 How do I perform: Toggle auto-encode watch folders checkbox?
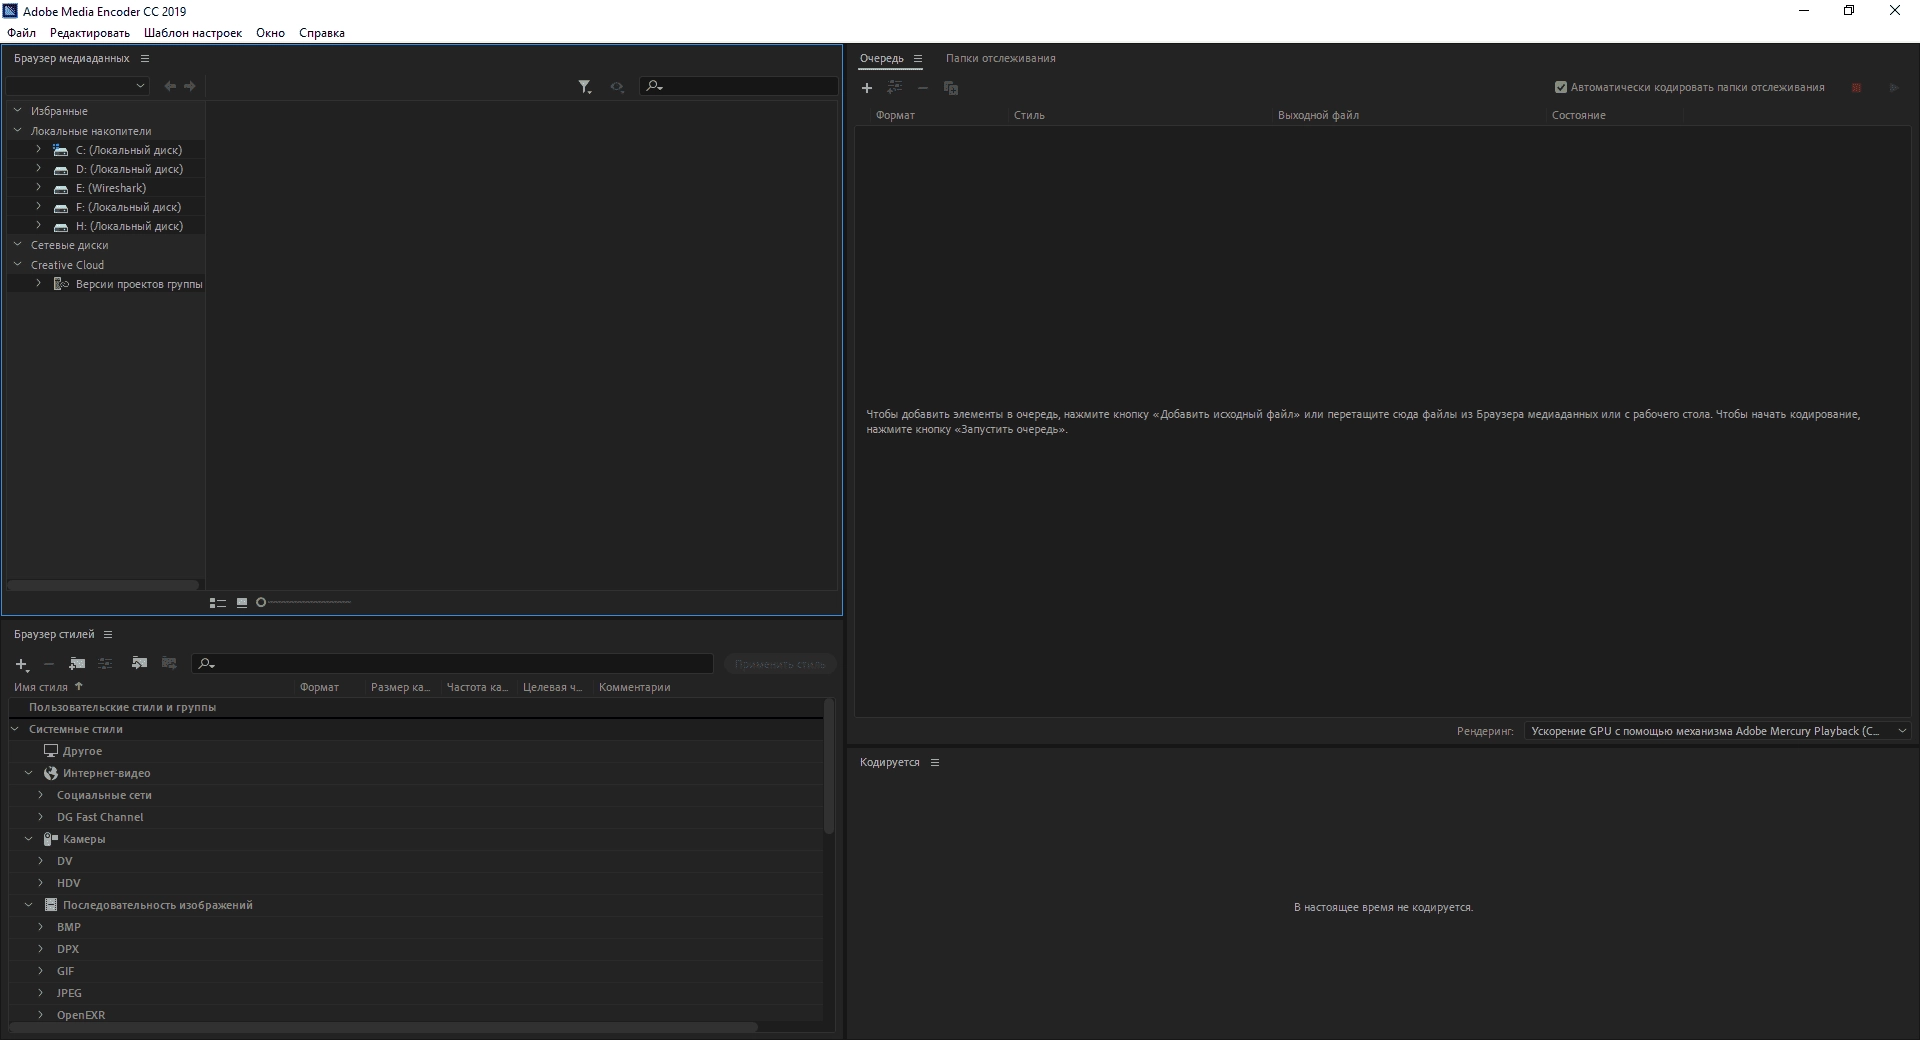(x=1561, y=88)
